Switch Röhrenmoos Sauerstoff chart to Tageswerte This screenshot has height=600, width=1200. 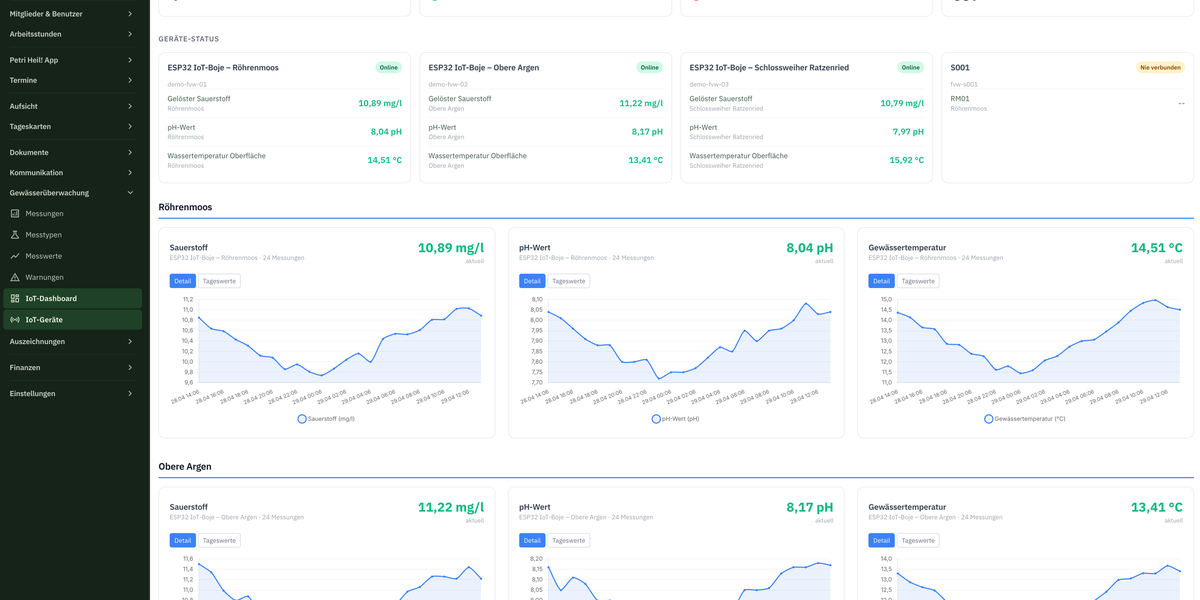click(219, 281)
